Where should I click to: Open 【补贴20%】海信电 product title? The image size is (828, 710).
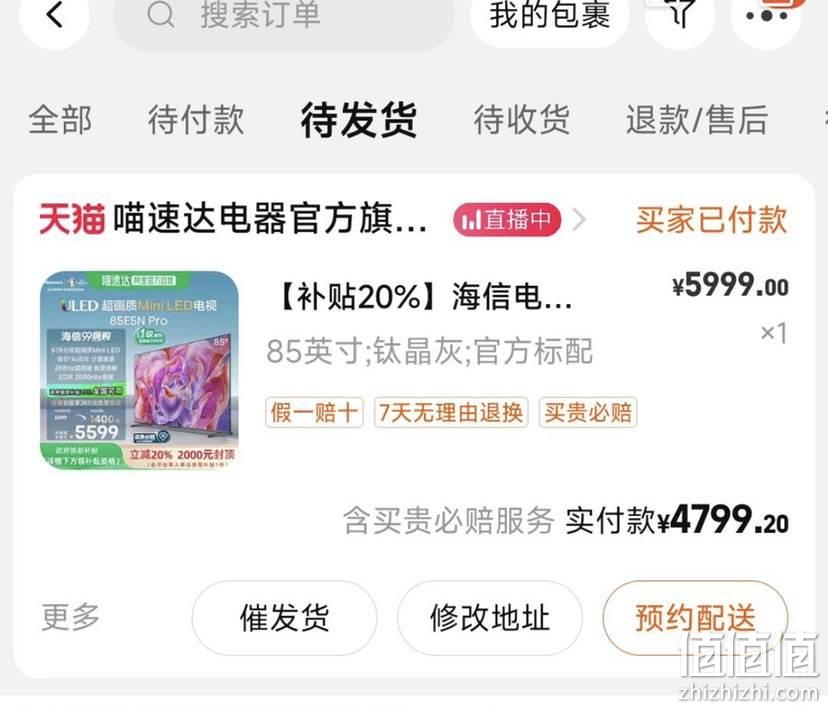pyautogui.click(x=424, y=296)
